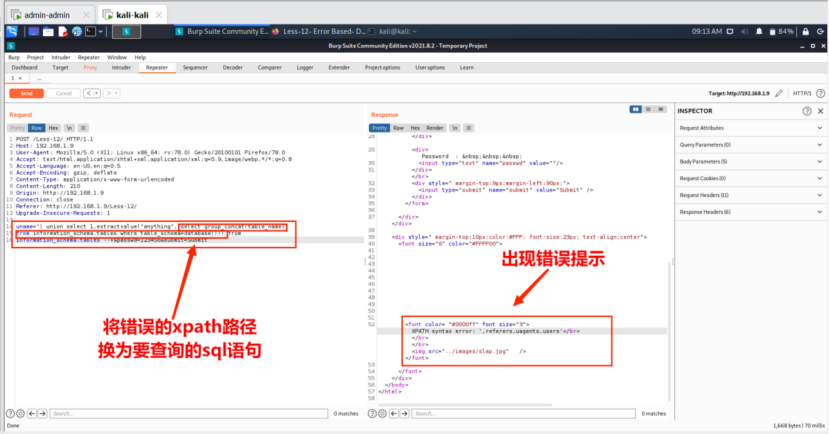The width and height of the screenshot is (829, 434).
Task: Click the text editor launcher in the panel
Action: (62, 32)
